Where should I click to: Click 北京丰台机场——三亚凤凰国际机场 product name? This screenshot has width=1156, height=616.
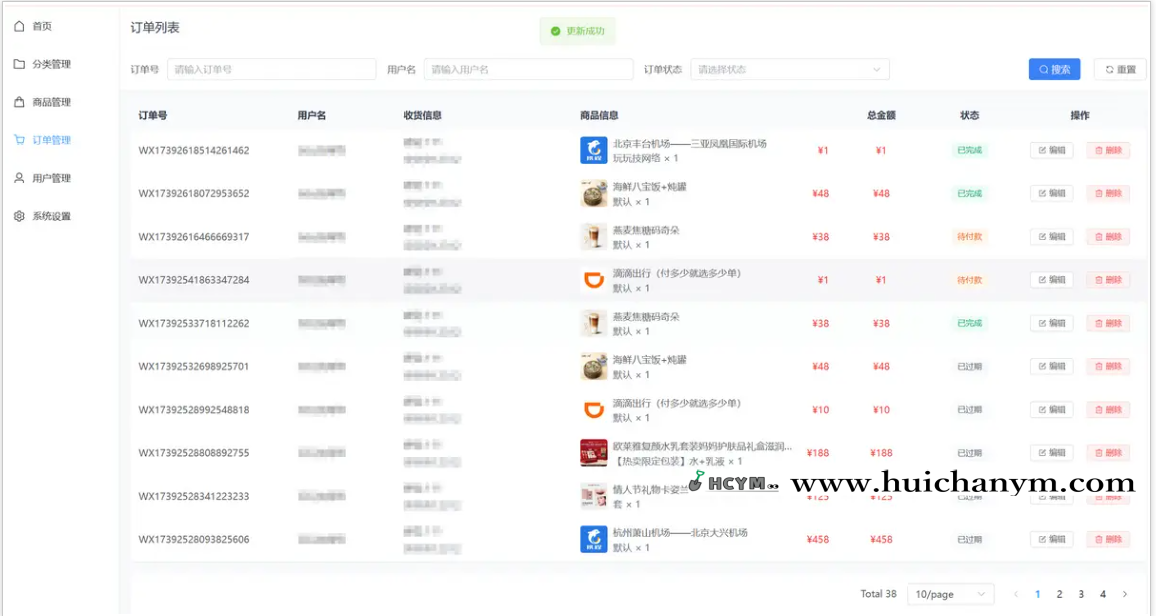(689, 144)
